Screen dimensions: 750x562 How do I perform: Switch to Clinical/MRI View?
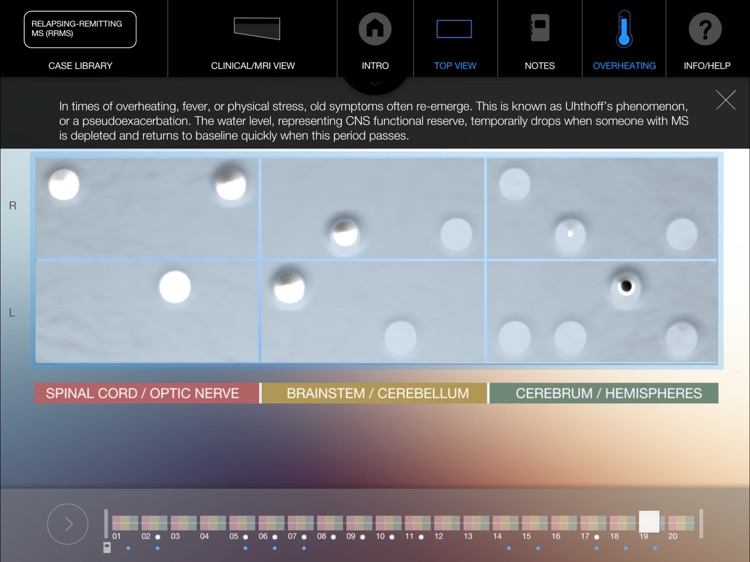[253, 66]
